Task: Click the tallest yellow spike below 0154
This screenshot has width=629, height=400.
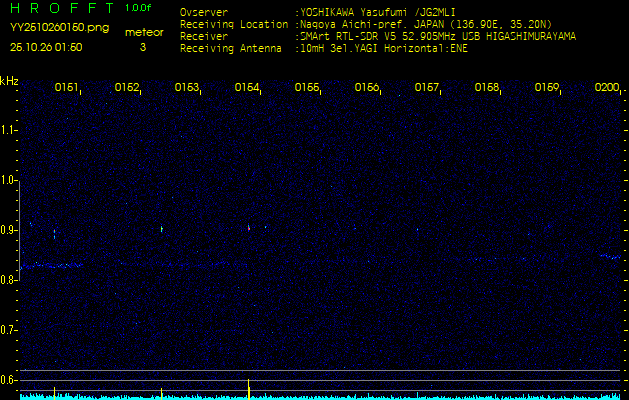Action: pos(248,387)
